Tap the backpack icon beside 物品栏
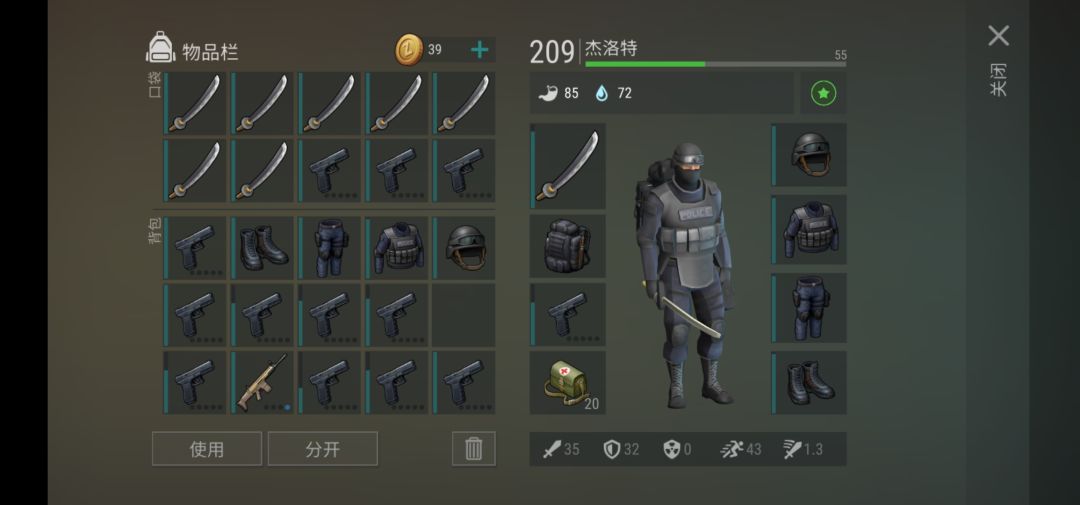1080x505 pixels. 160,48
